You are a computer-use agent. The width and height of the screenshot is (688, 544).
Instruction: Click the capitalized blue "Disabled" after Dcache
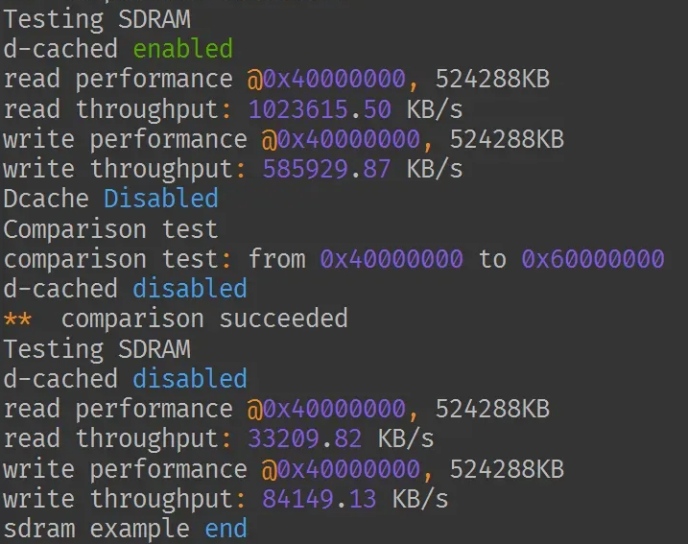pyautogui.click(x=161, y=199)
